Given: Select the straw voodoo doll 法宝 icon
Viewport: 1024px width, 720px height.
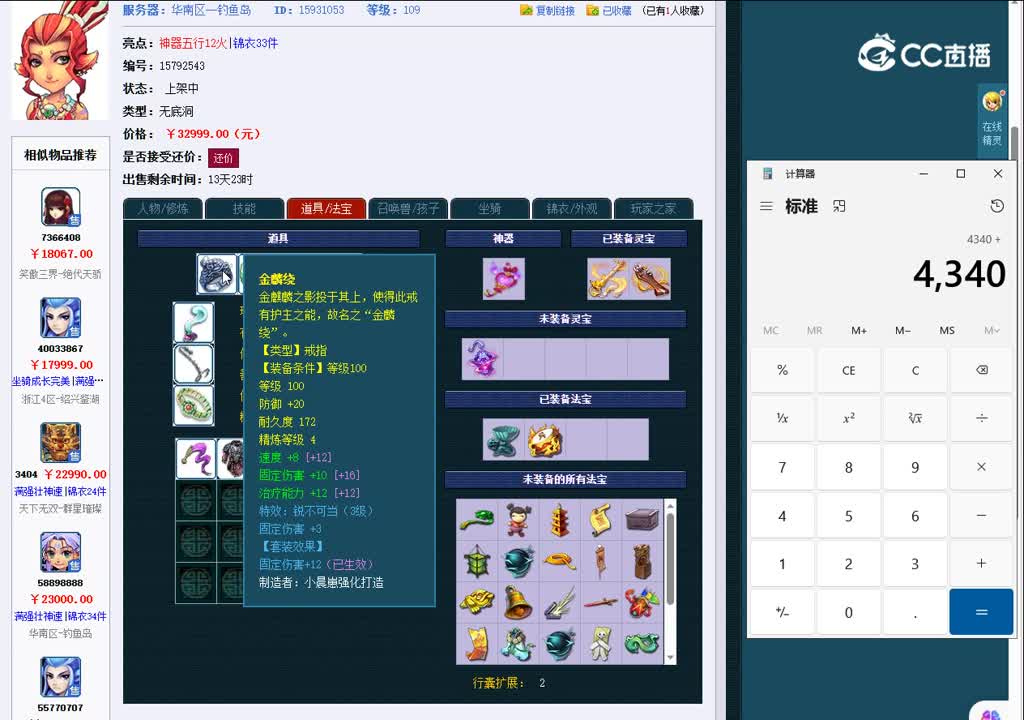Looking at the screenshot, I should coord(601,644).
